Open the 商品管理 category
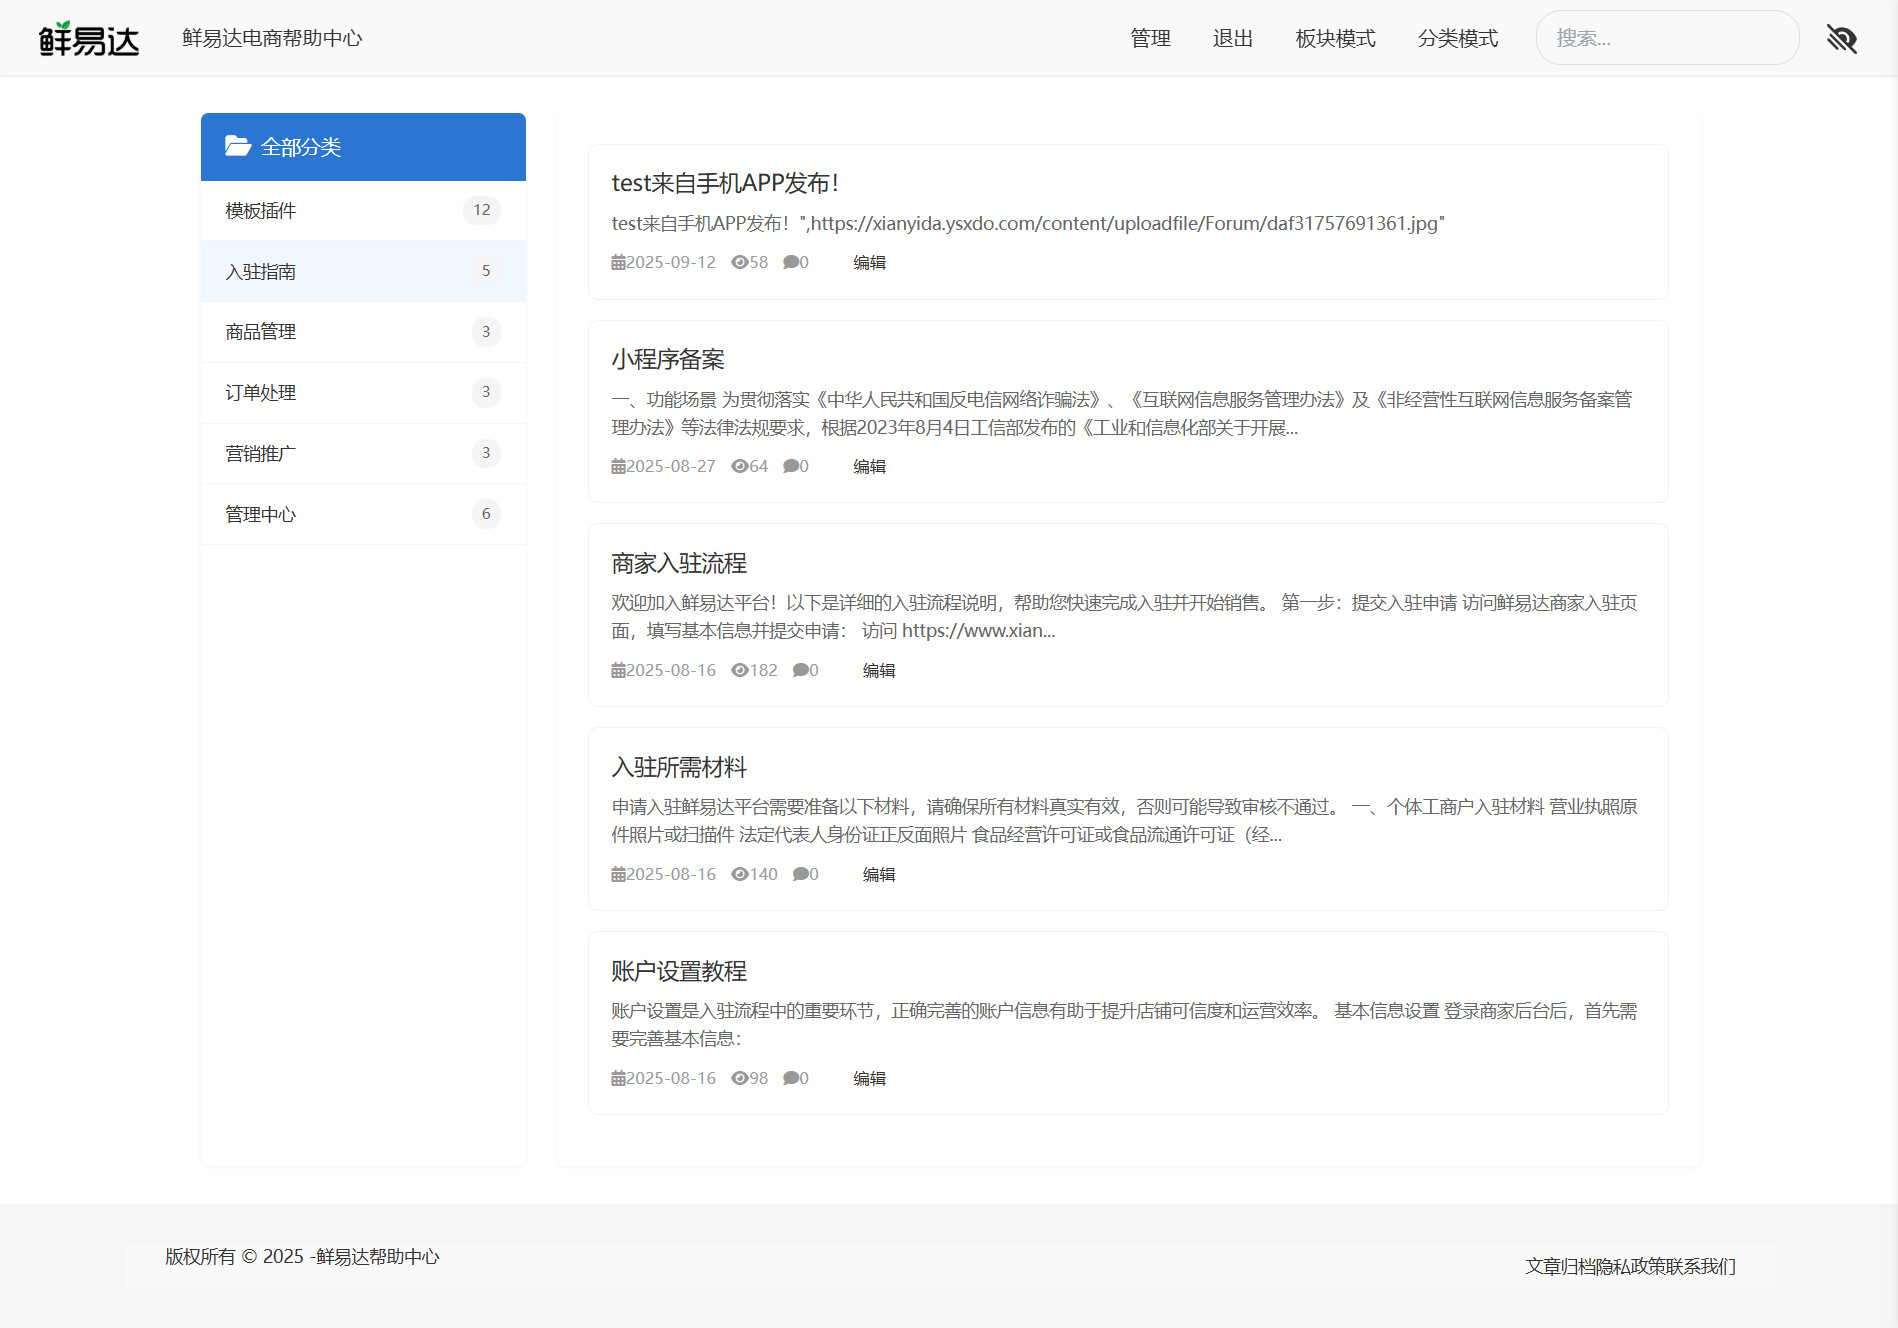Image resolution: width=1898 pixels, height=1328 pixels. 261,332
